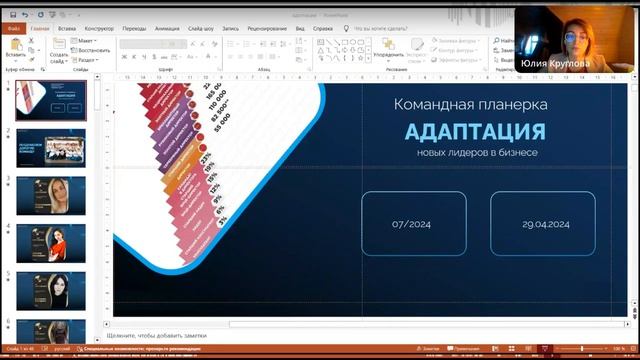The width and height of the screenshot is (640, 360).
Task: Select the oval shape in shapes gallery
Action: point(353,42)
